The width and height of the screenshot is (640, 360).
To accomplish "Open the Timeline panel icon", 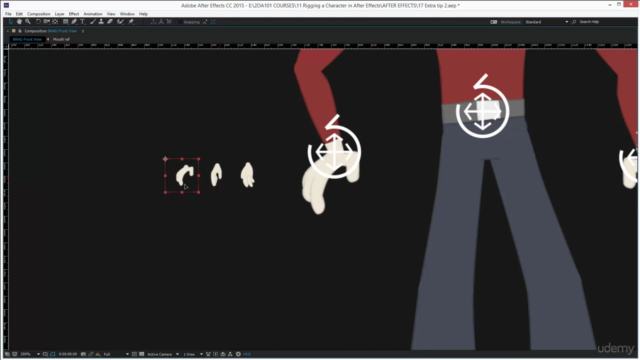I will point(223,354).
